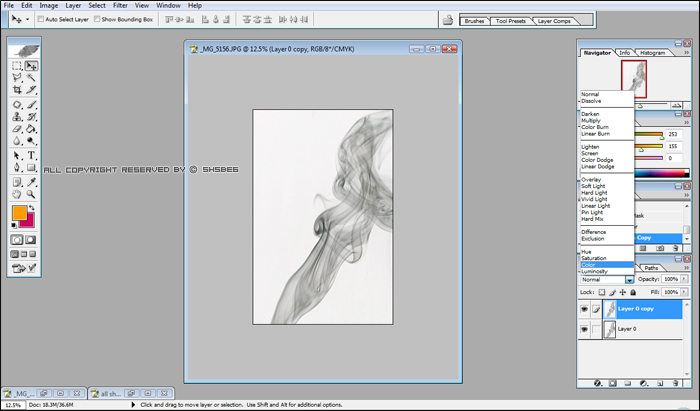Expand the Fill slider arrow

tap(684, 292)
